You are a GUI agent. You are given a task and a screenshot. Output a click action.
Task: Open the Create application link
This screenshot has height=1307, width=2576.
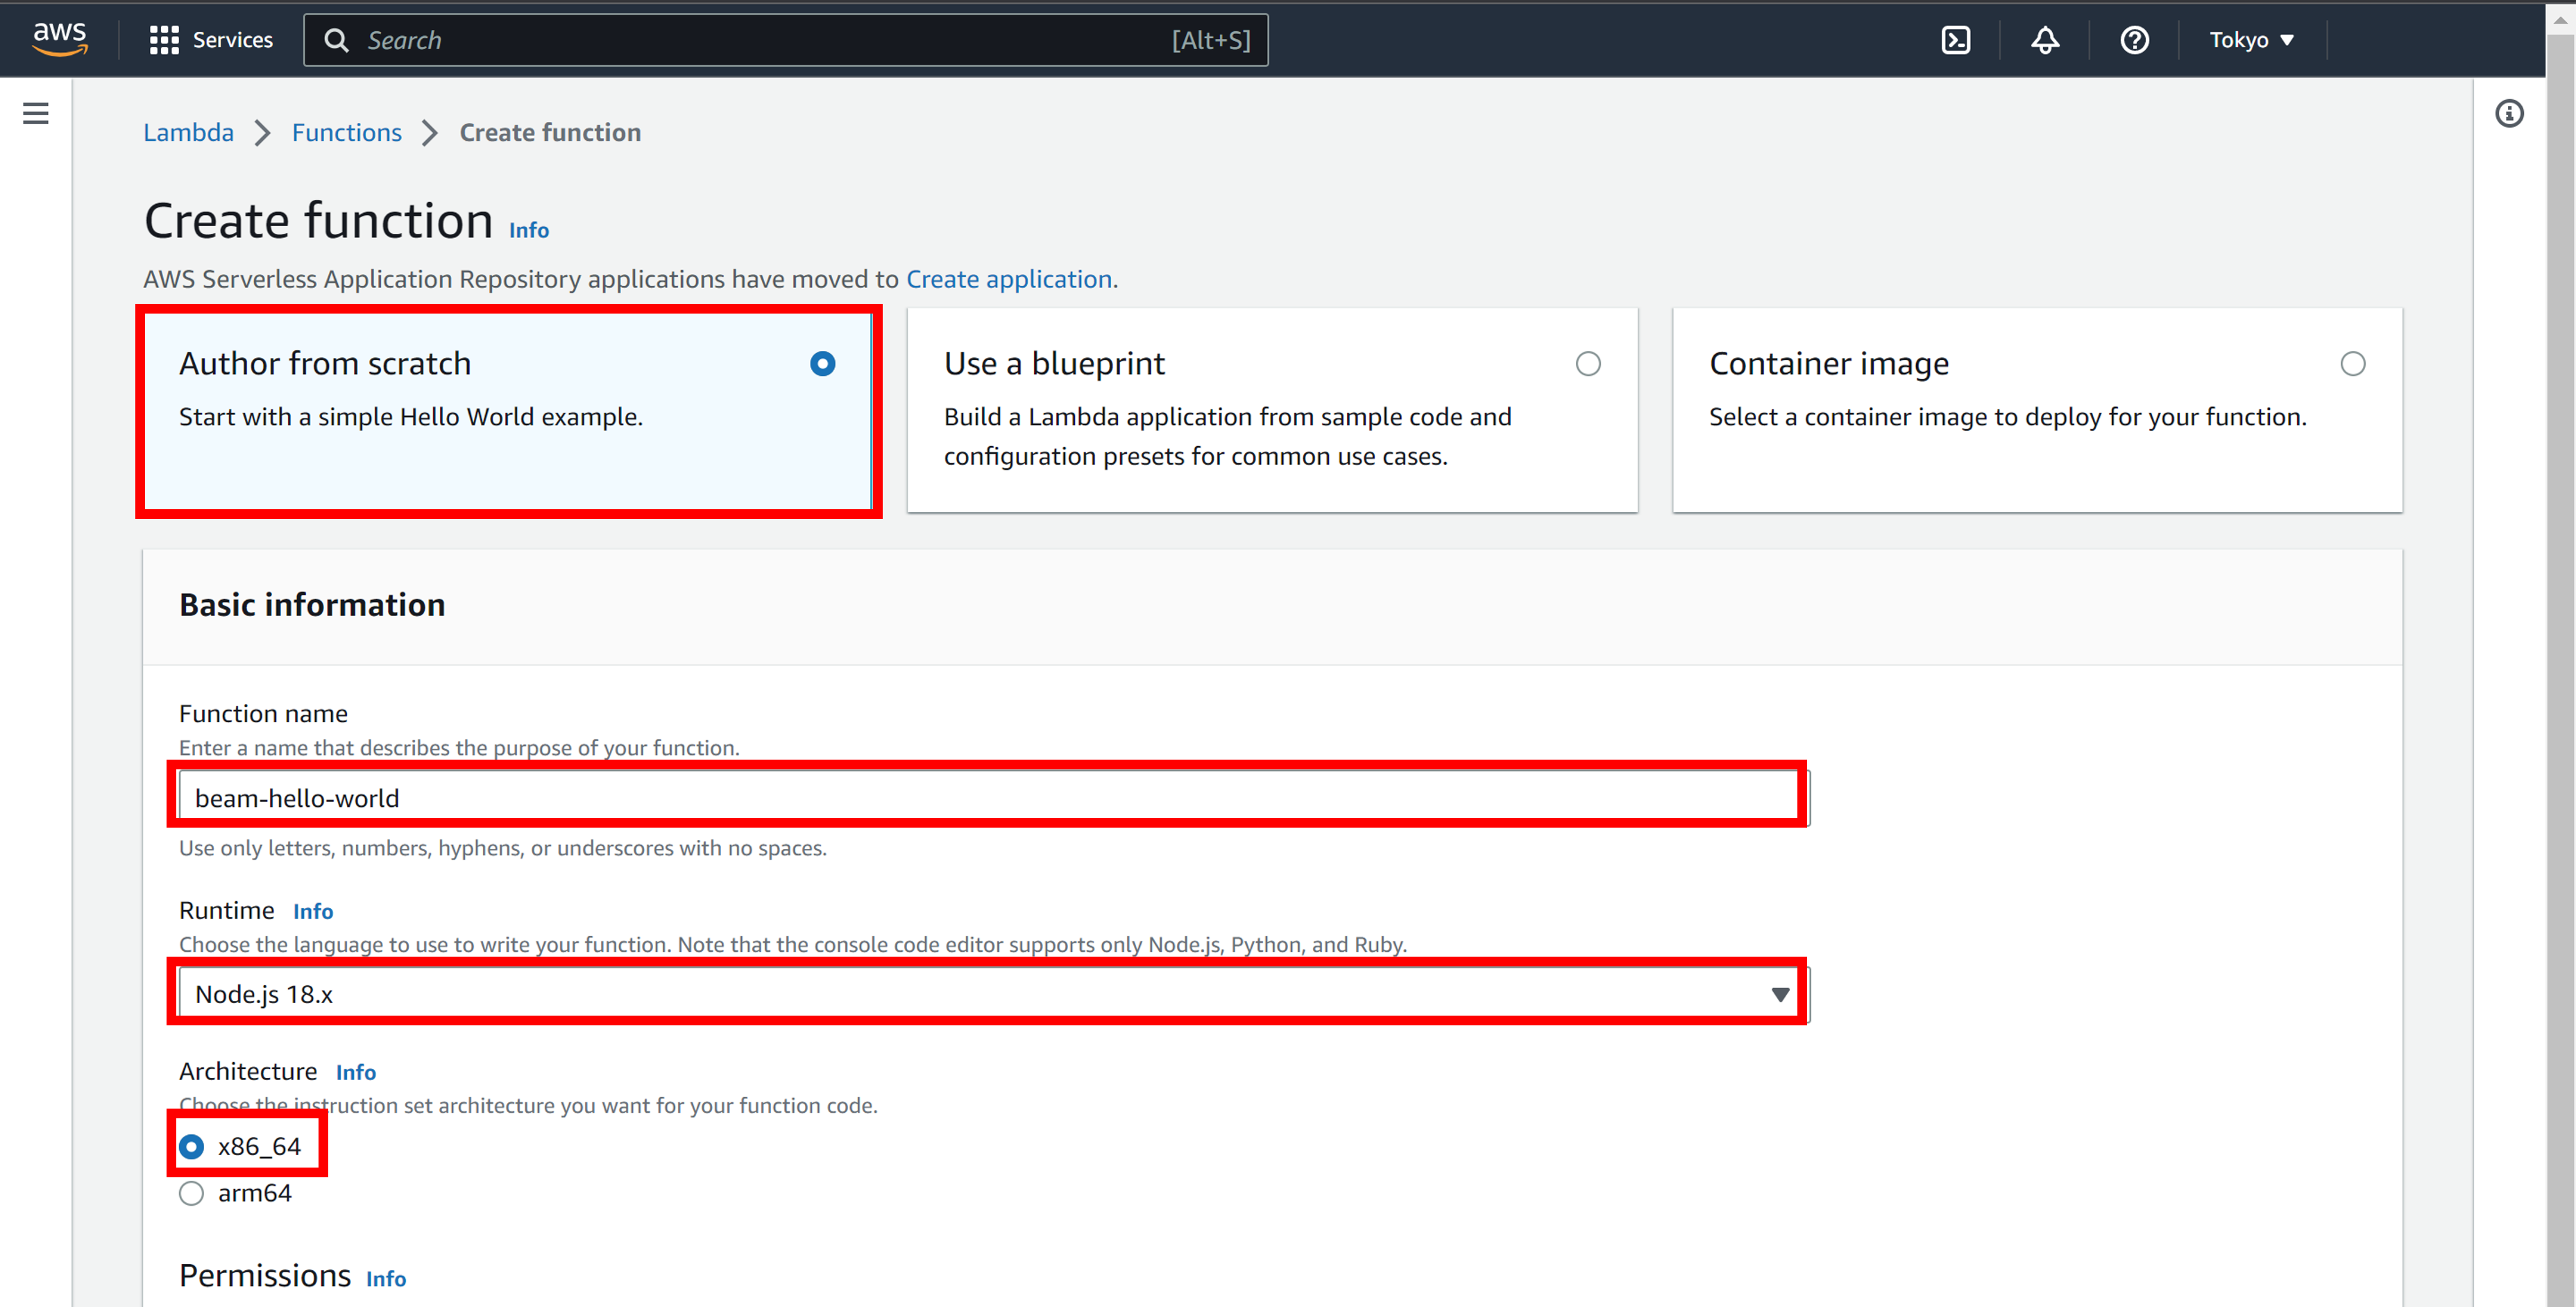tap(1008, 279)
